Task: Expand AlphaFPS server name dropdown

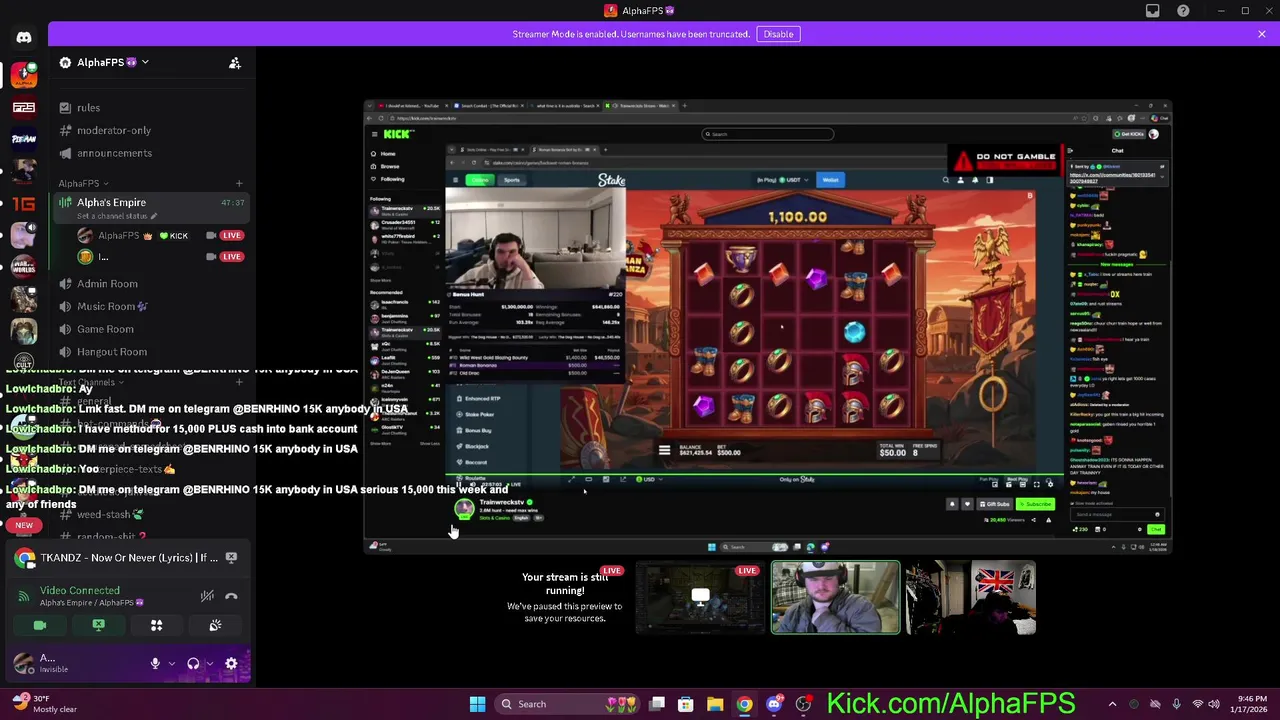Action: click(x=145, y=62)
